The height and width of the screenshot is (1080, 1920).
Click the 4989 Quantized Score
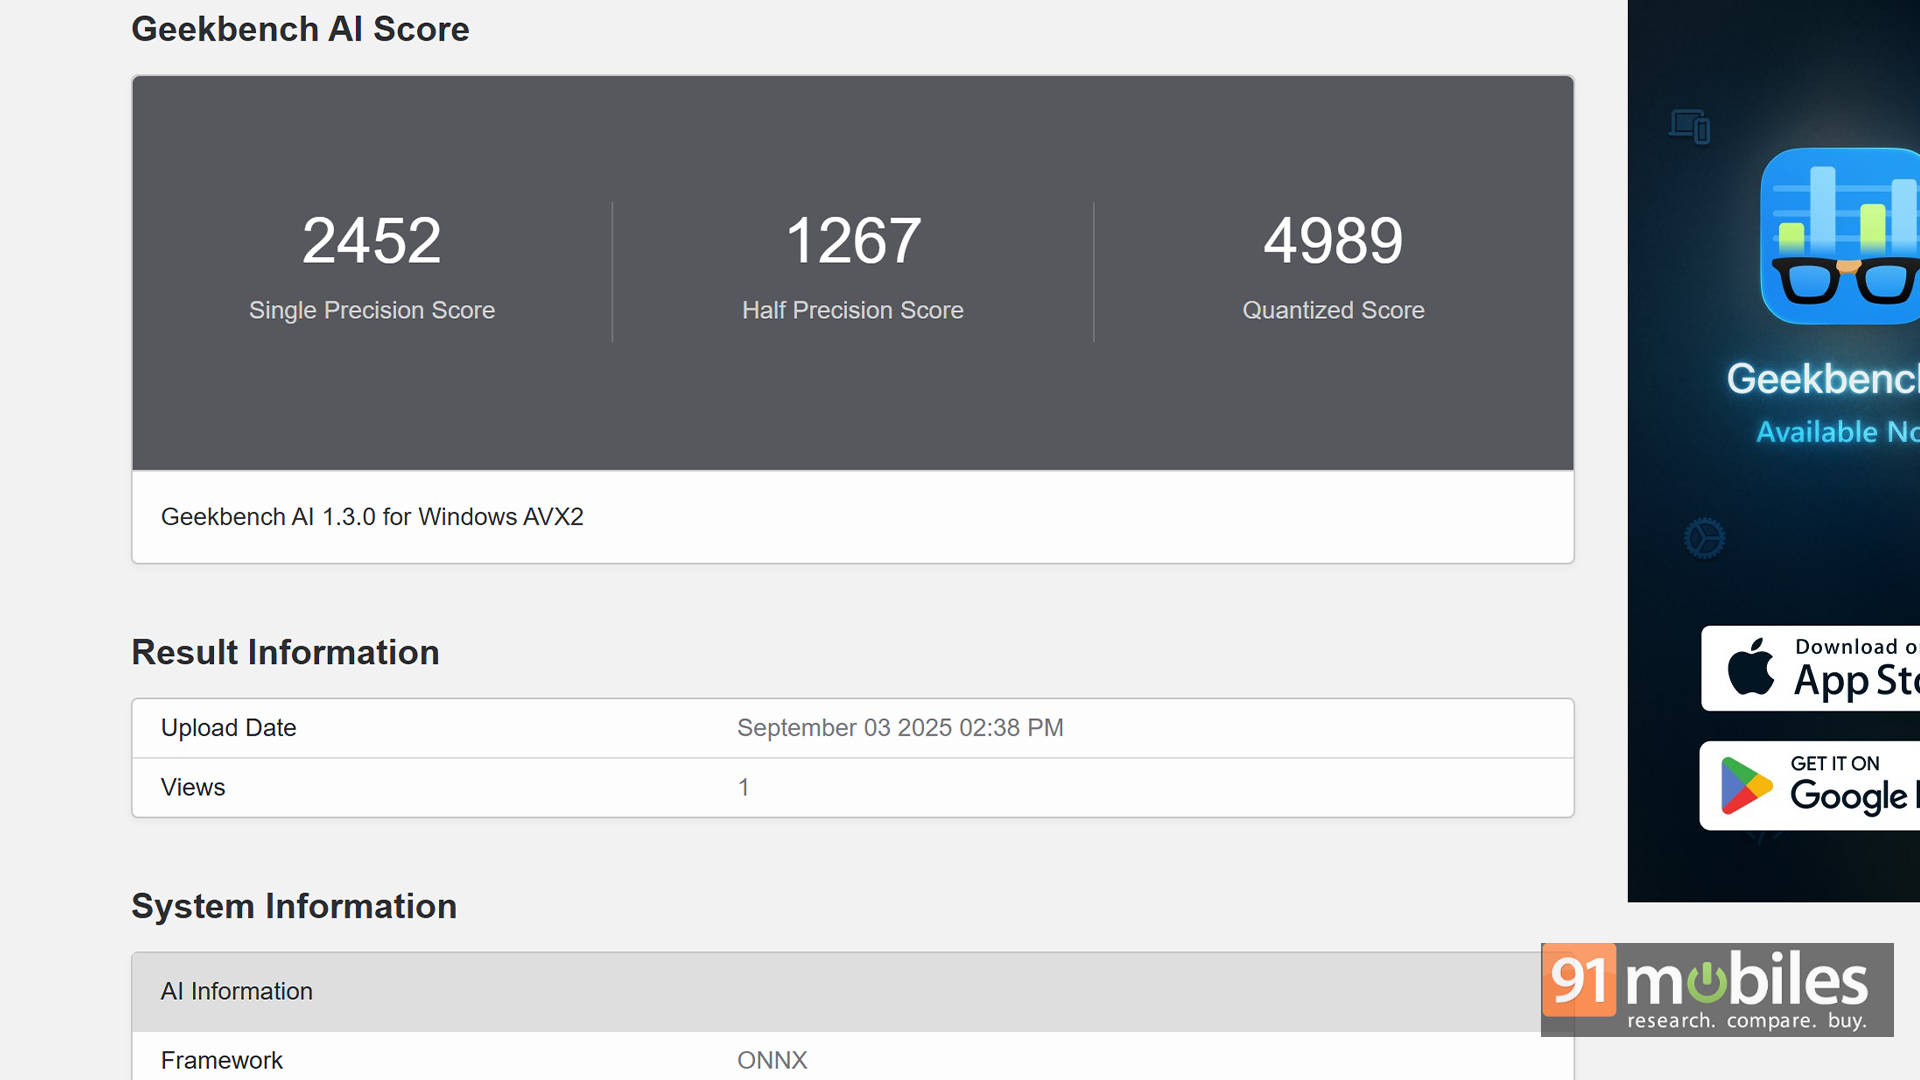coord(1333,241)
